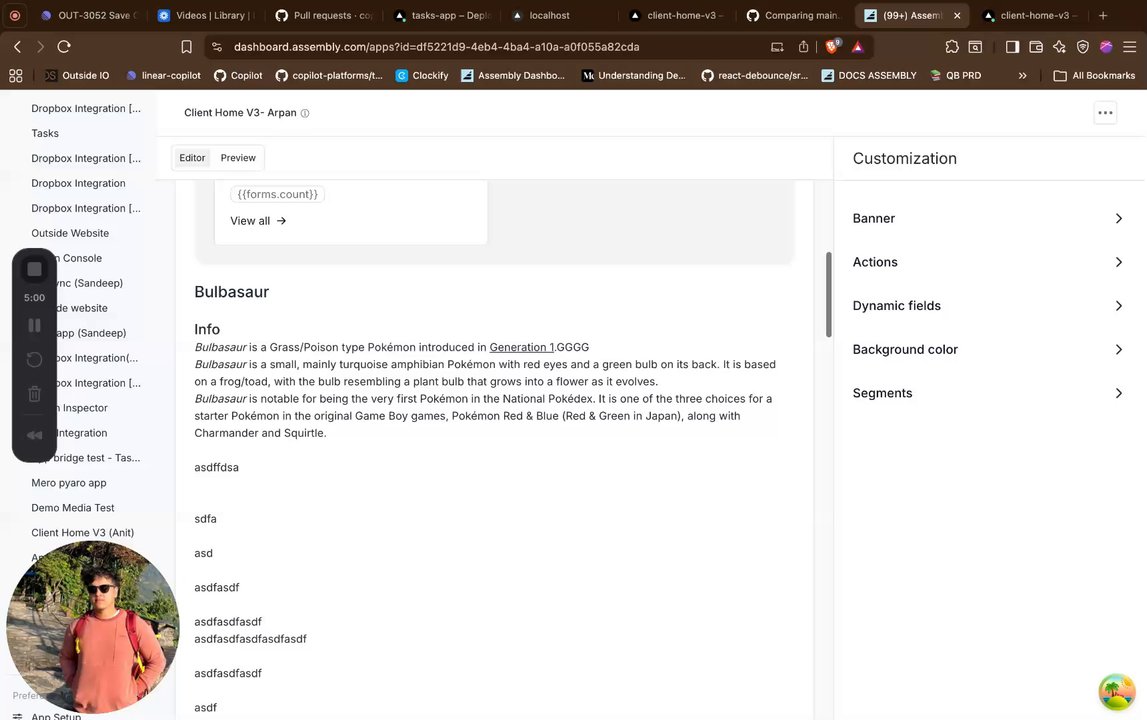Go forward in browser history
Image resolution: width=1147 pixels, height=720 pixels.
[x=40, y=47]
